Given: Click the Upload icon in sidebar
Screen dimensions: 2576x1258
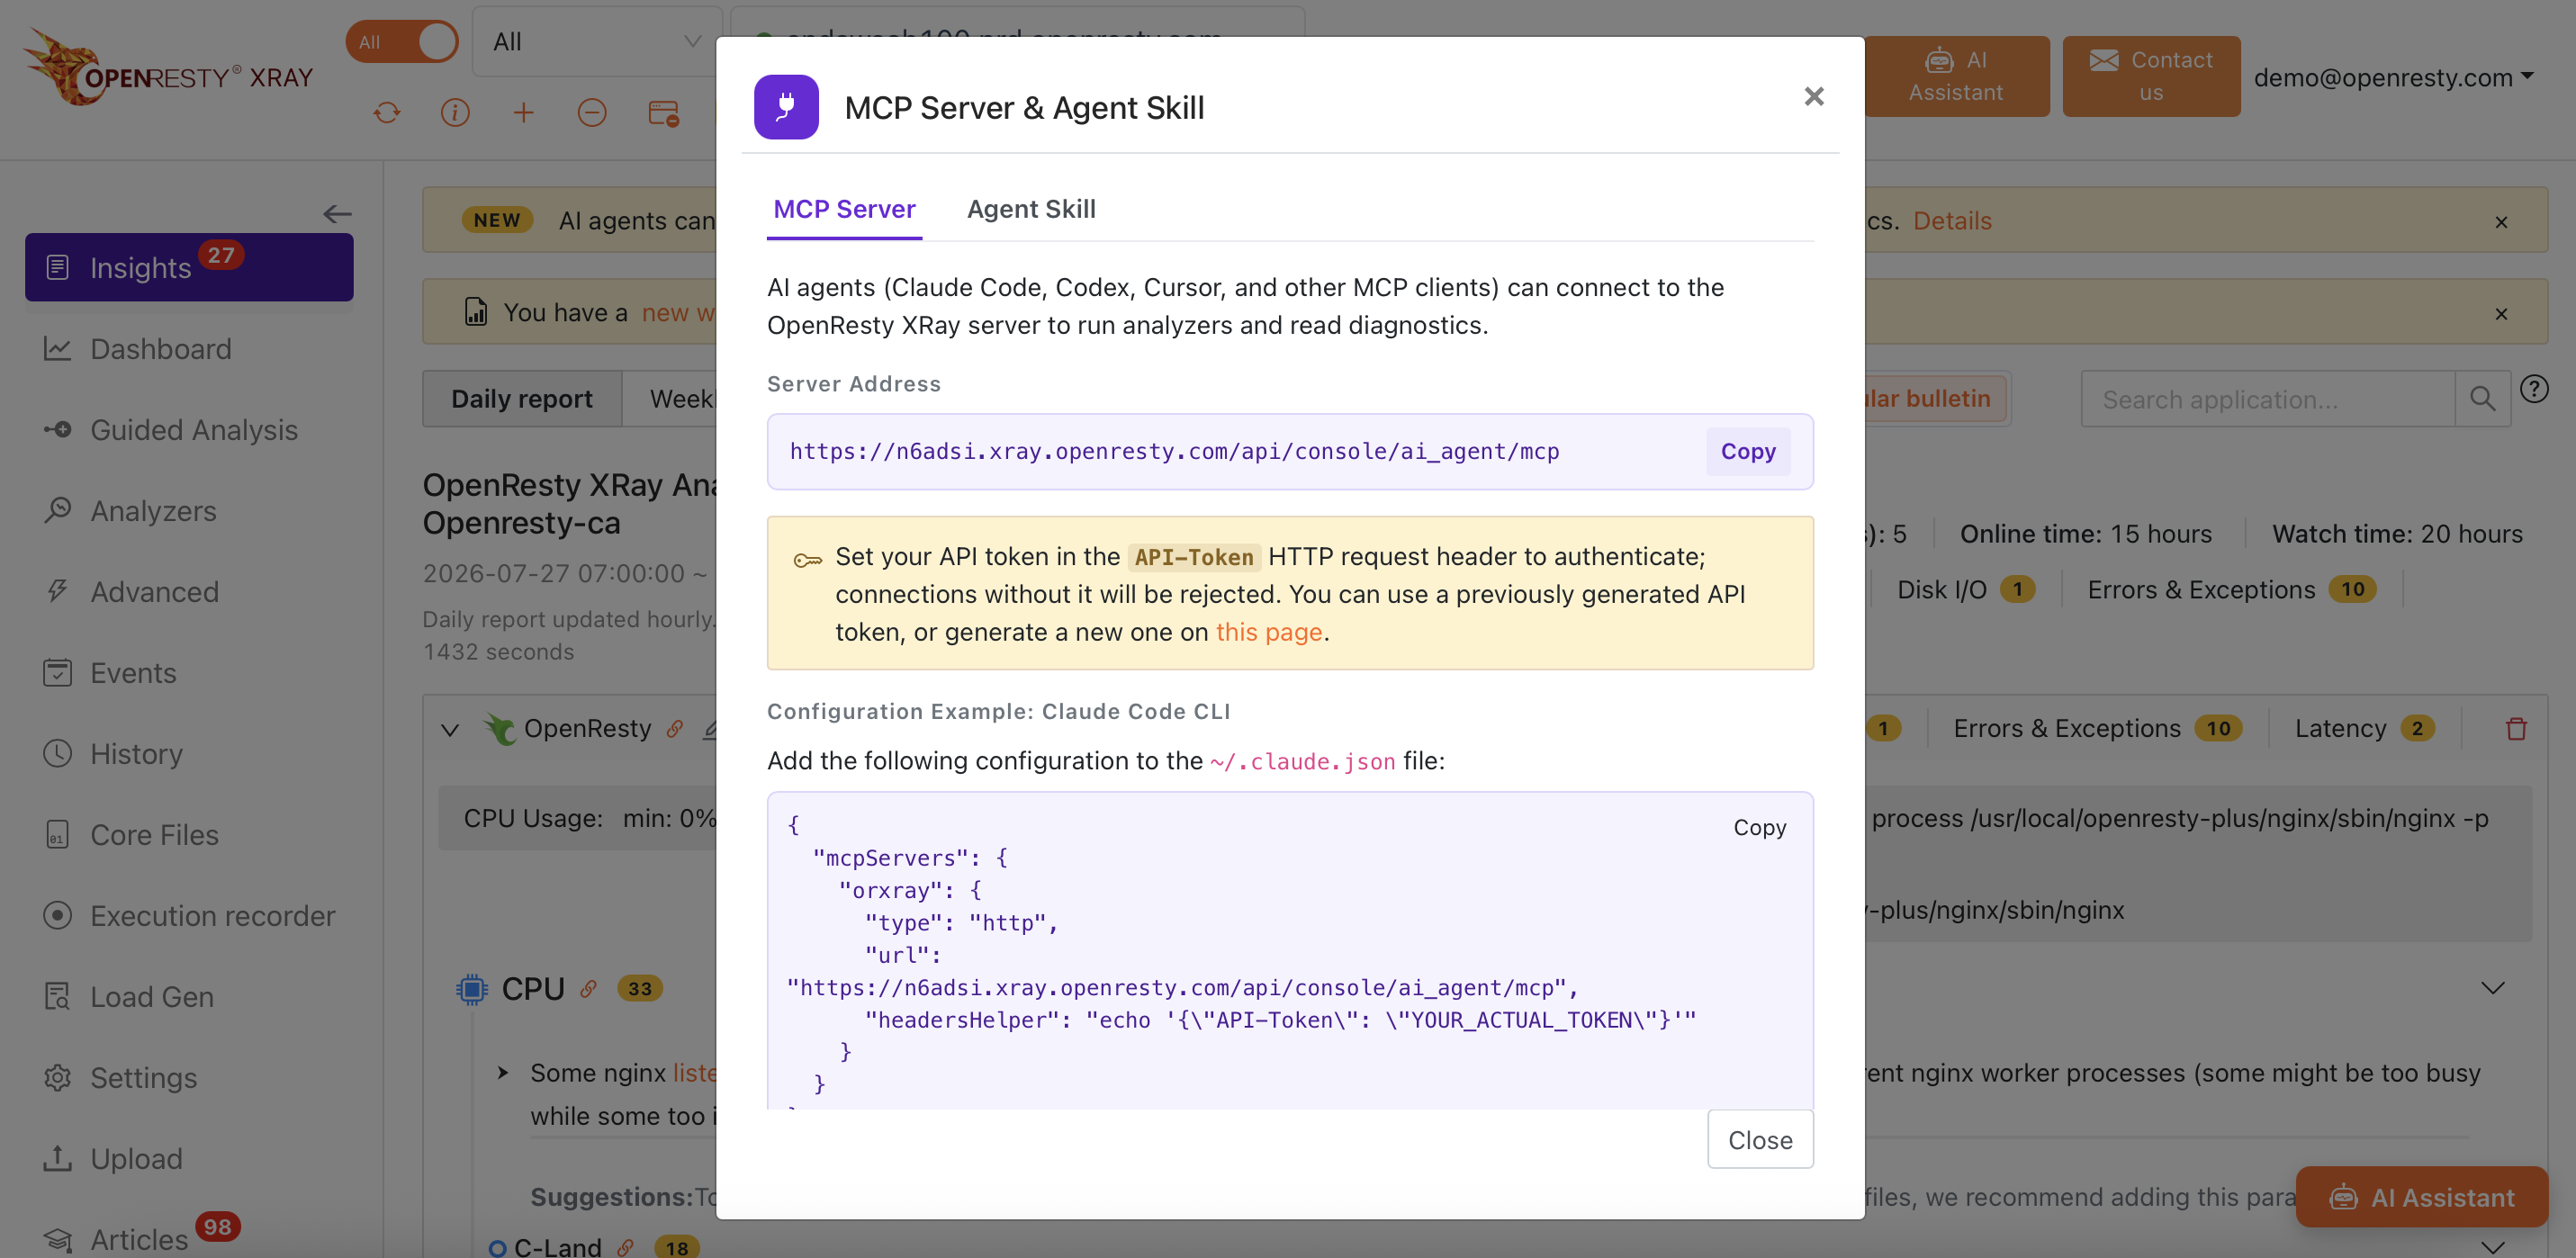Looking at the screenshot, I should tap(58, 1157).
